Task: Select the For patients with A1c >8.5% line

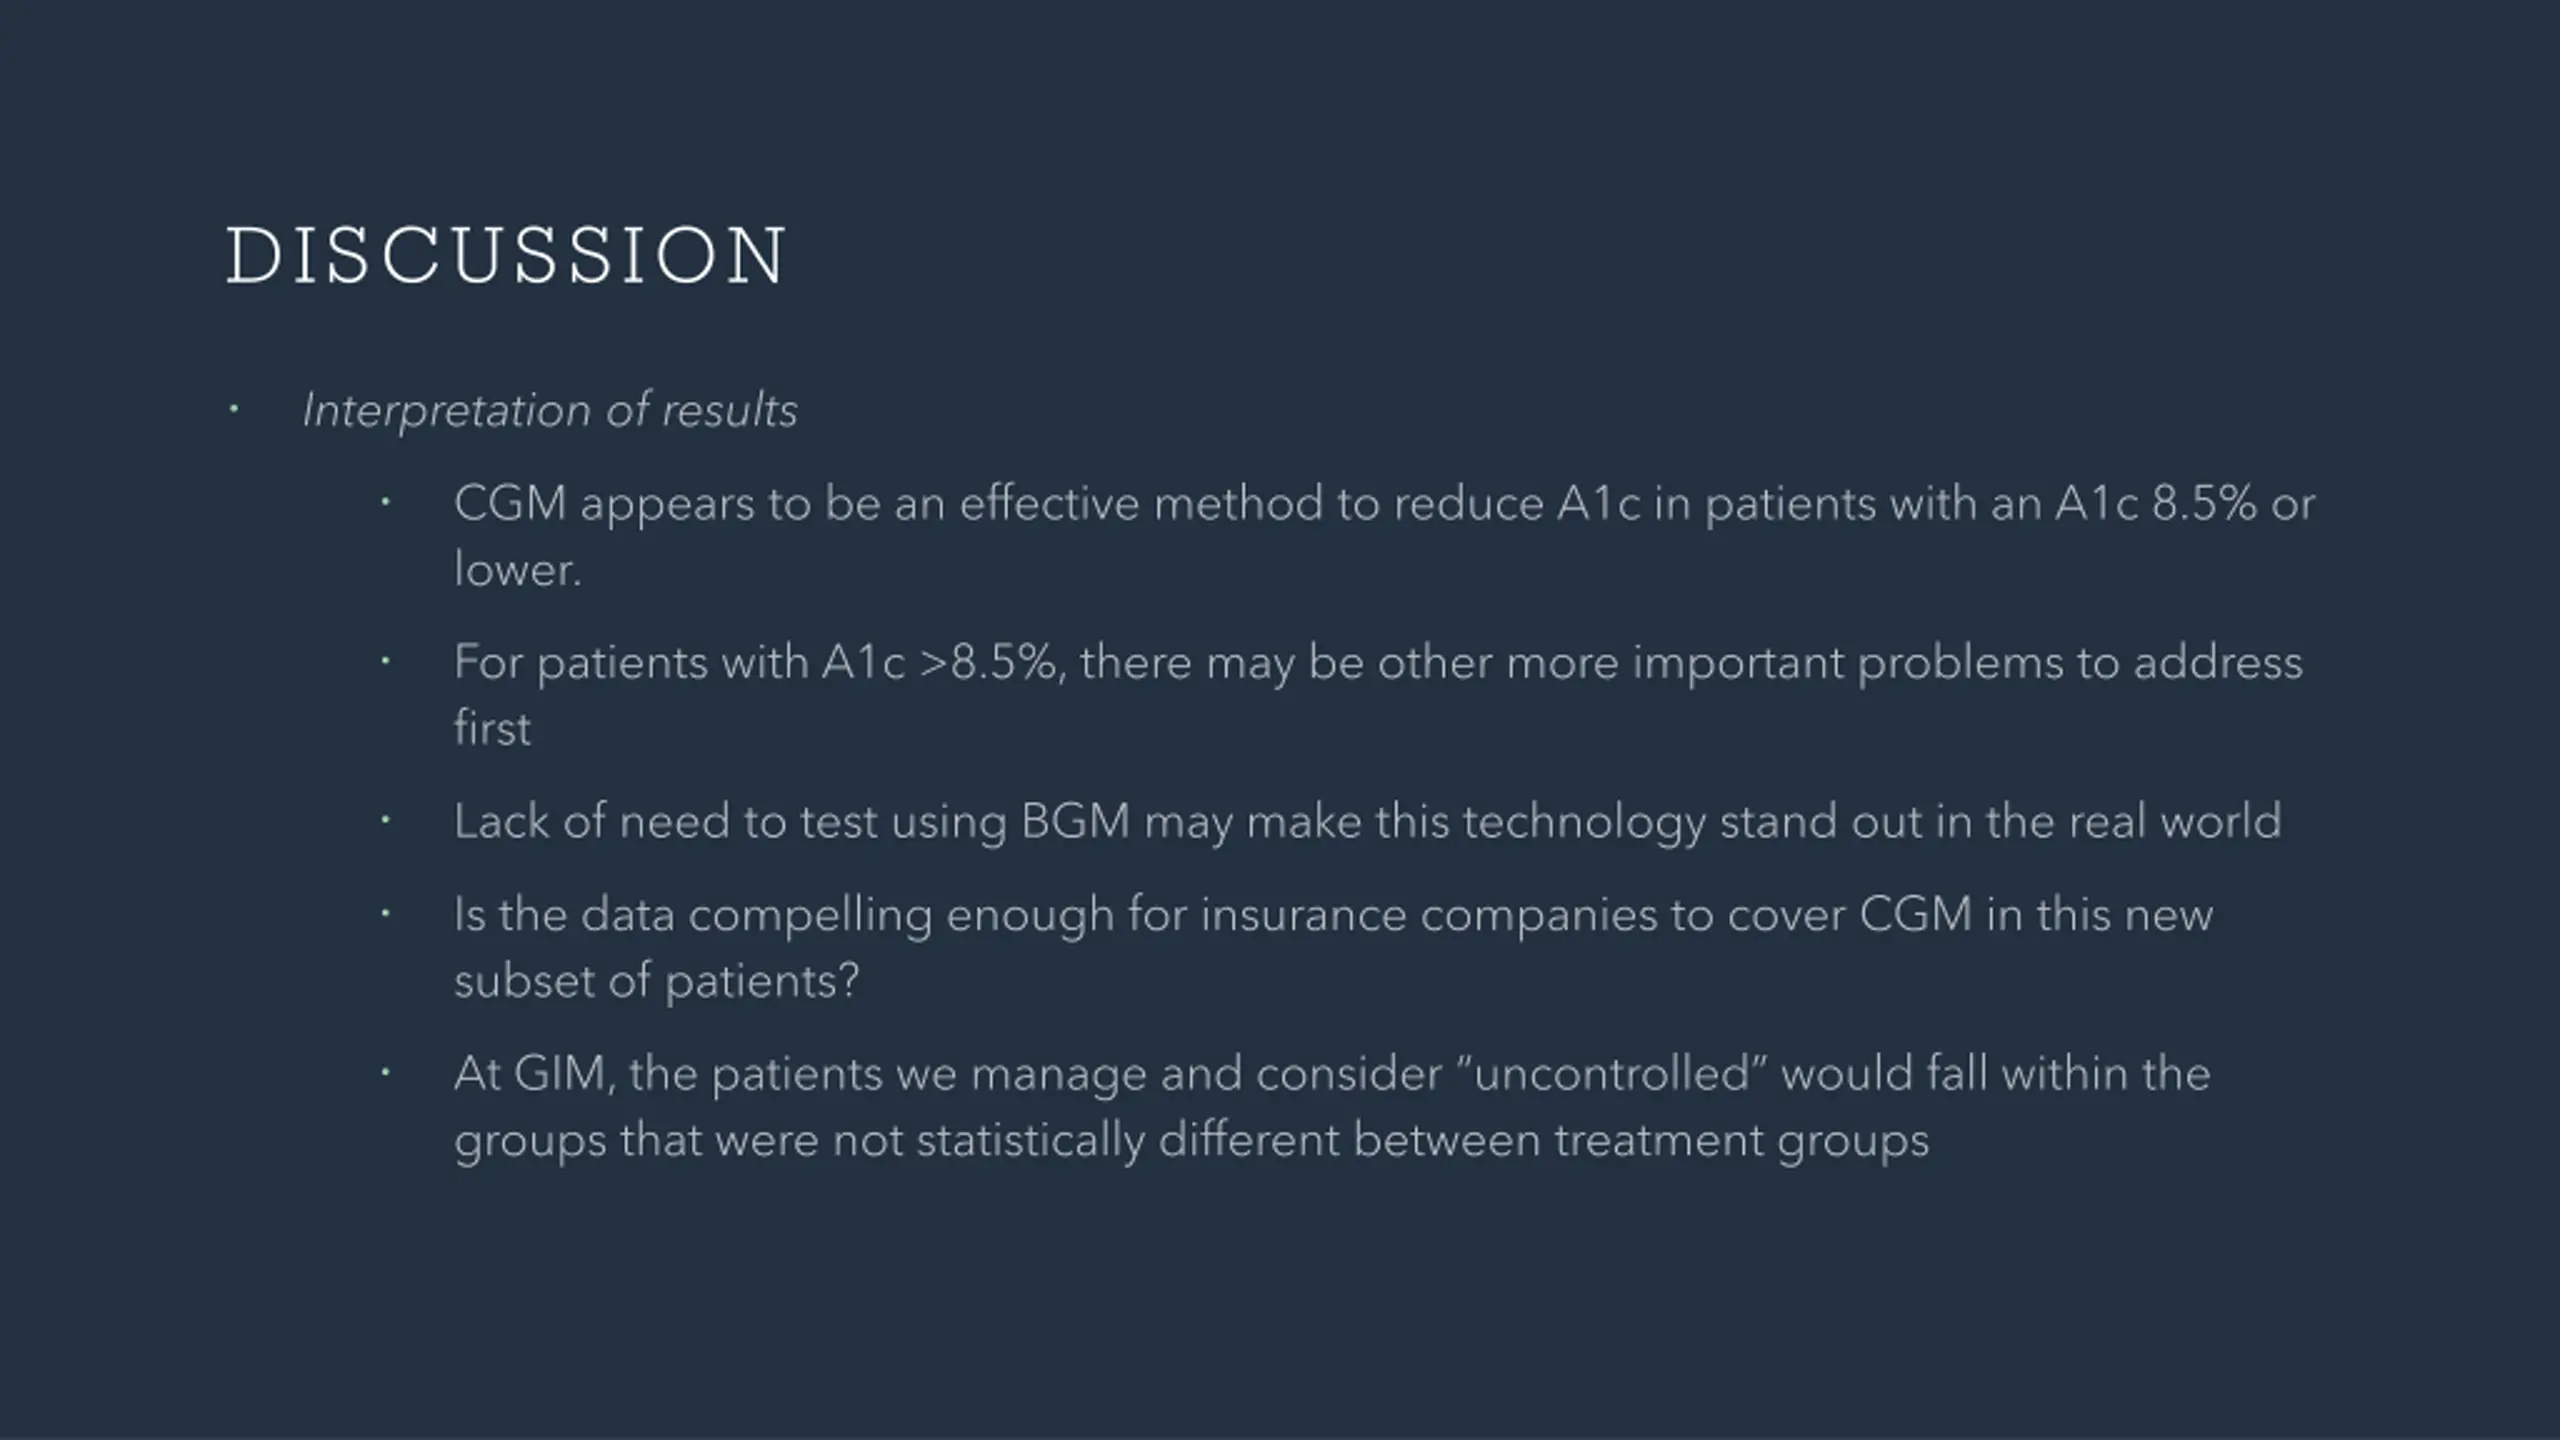Action: pyautogui.click(x=1378, y=663)
